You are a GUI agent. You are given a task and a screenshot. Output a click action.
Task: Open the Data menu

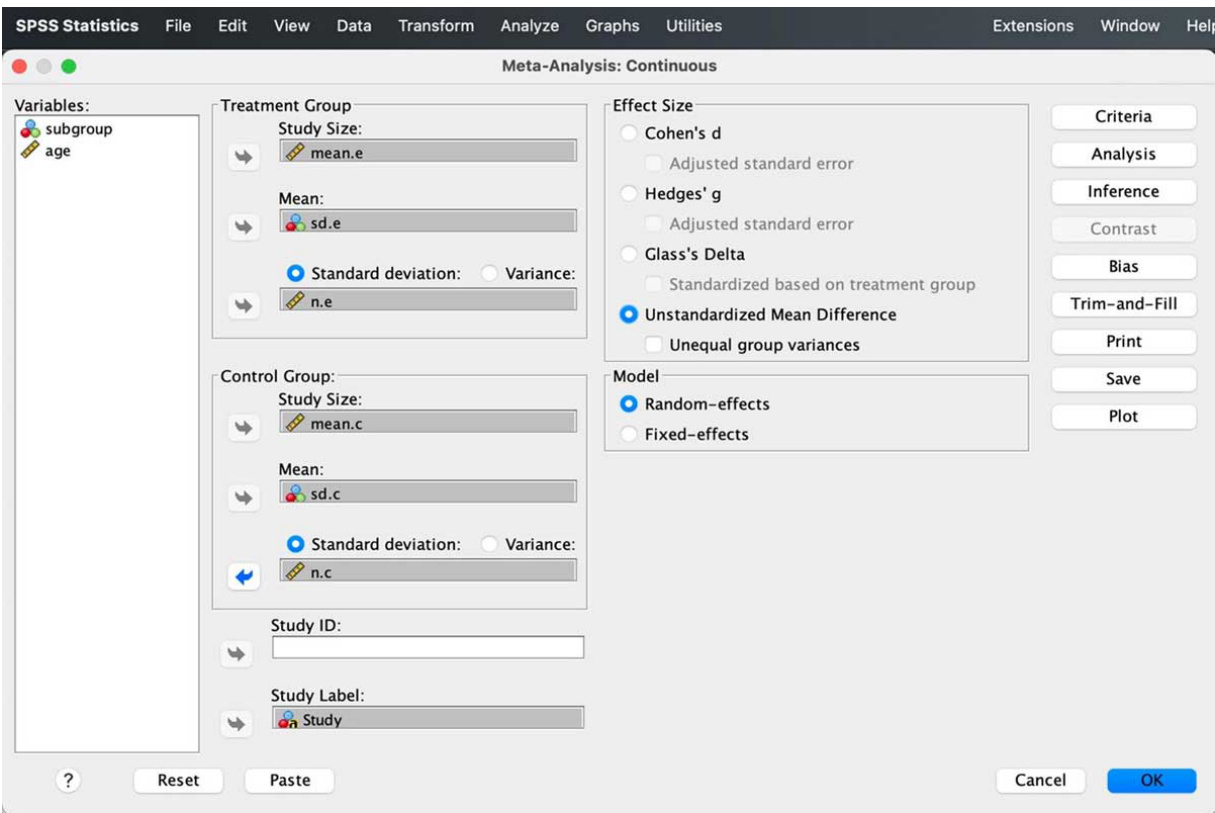pyautogui.click(x=354, y=26)
